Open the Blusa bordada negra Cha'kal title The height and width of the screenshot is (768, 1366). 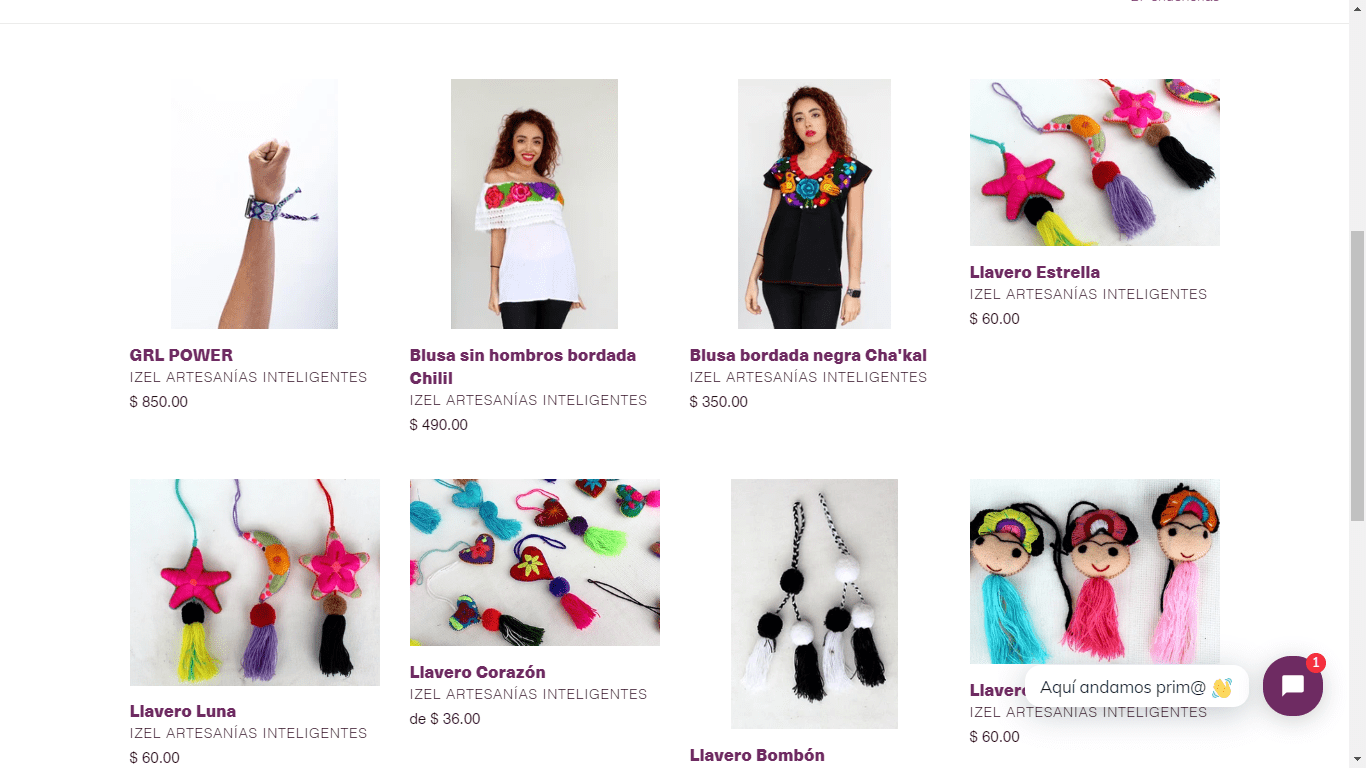(x=808, y=355)
